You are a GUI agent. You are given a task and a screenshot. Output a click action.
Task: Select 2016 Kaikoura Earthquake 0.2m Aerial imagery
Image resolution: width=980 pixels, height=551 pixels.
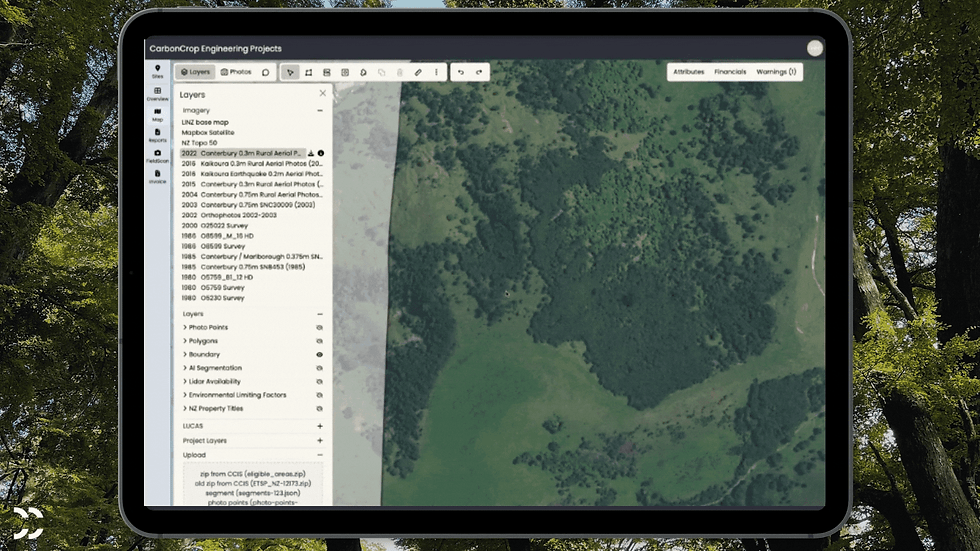click(x=252, y=174)
